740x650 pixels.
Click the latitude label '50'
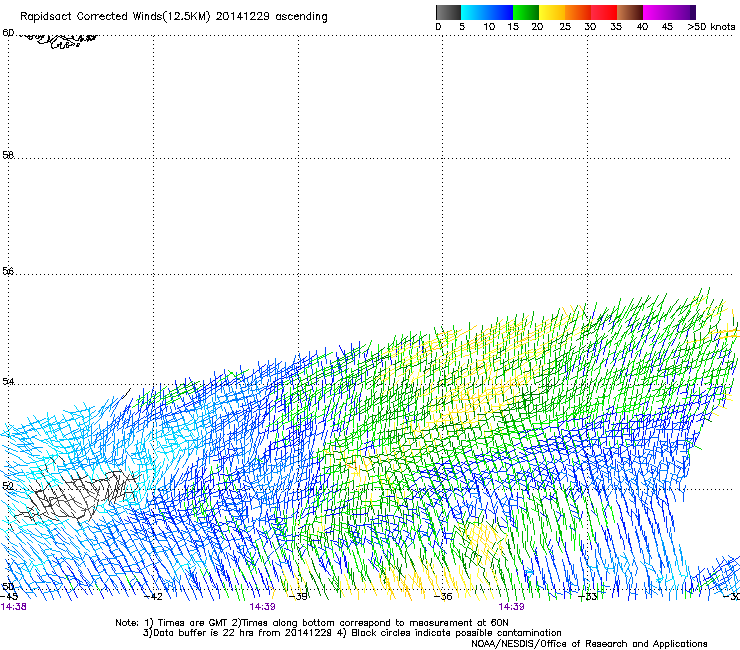pos(8,586)
